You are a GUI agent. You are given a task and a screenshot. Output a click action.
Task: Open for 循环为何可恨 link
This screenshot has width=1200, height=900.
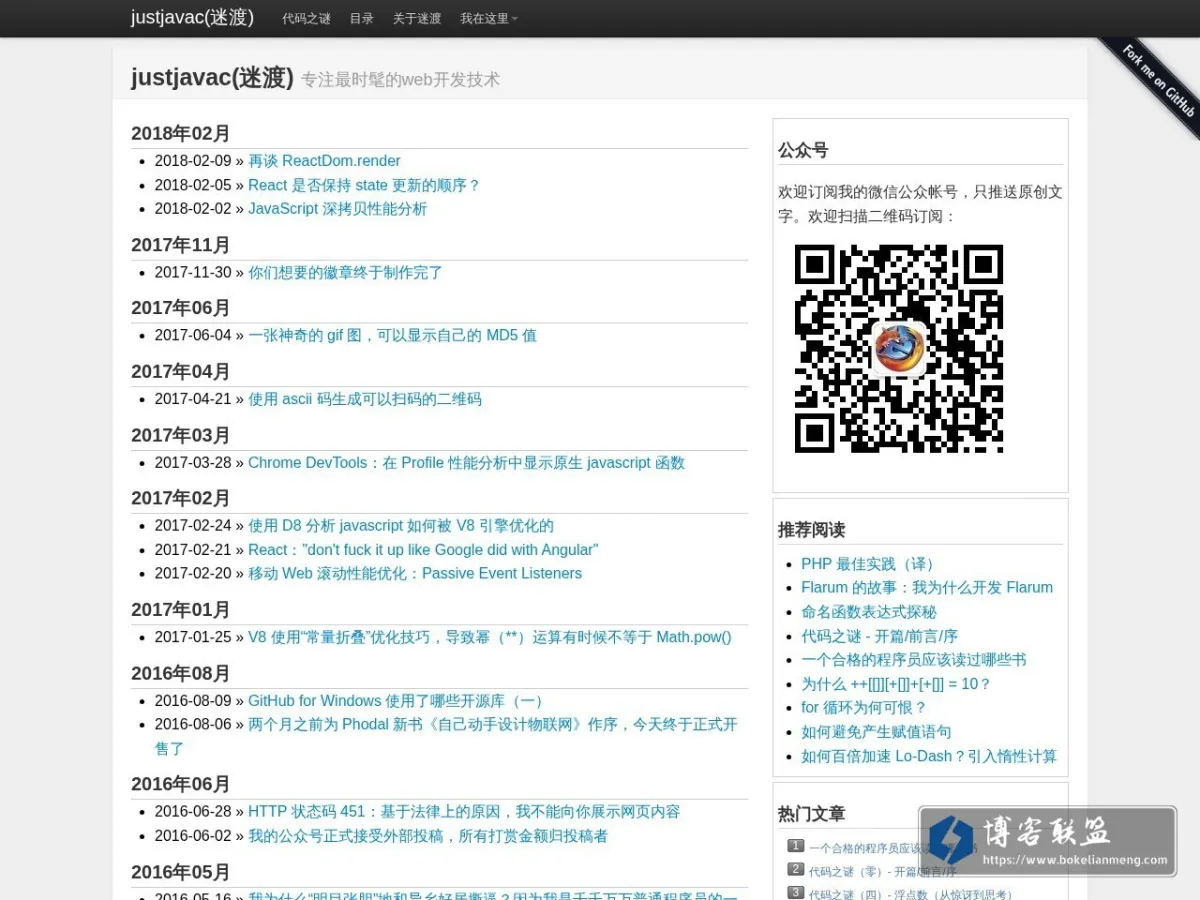coord(864,708)
